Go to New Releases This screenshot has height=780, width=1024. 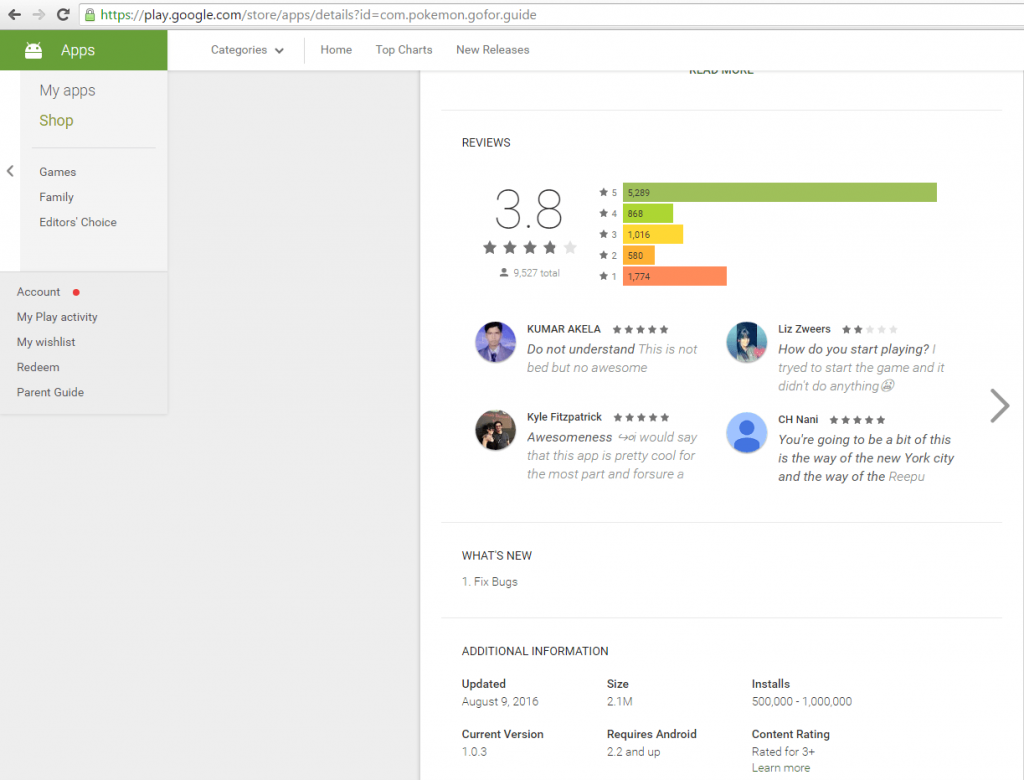[x=492, y=50]
